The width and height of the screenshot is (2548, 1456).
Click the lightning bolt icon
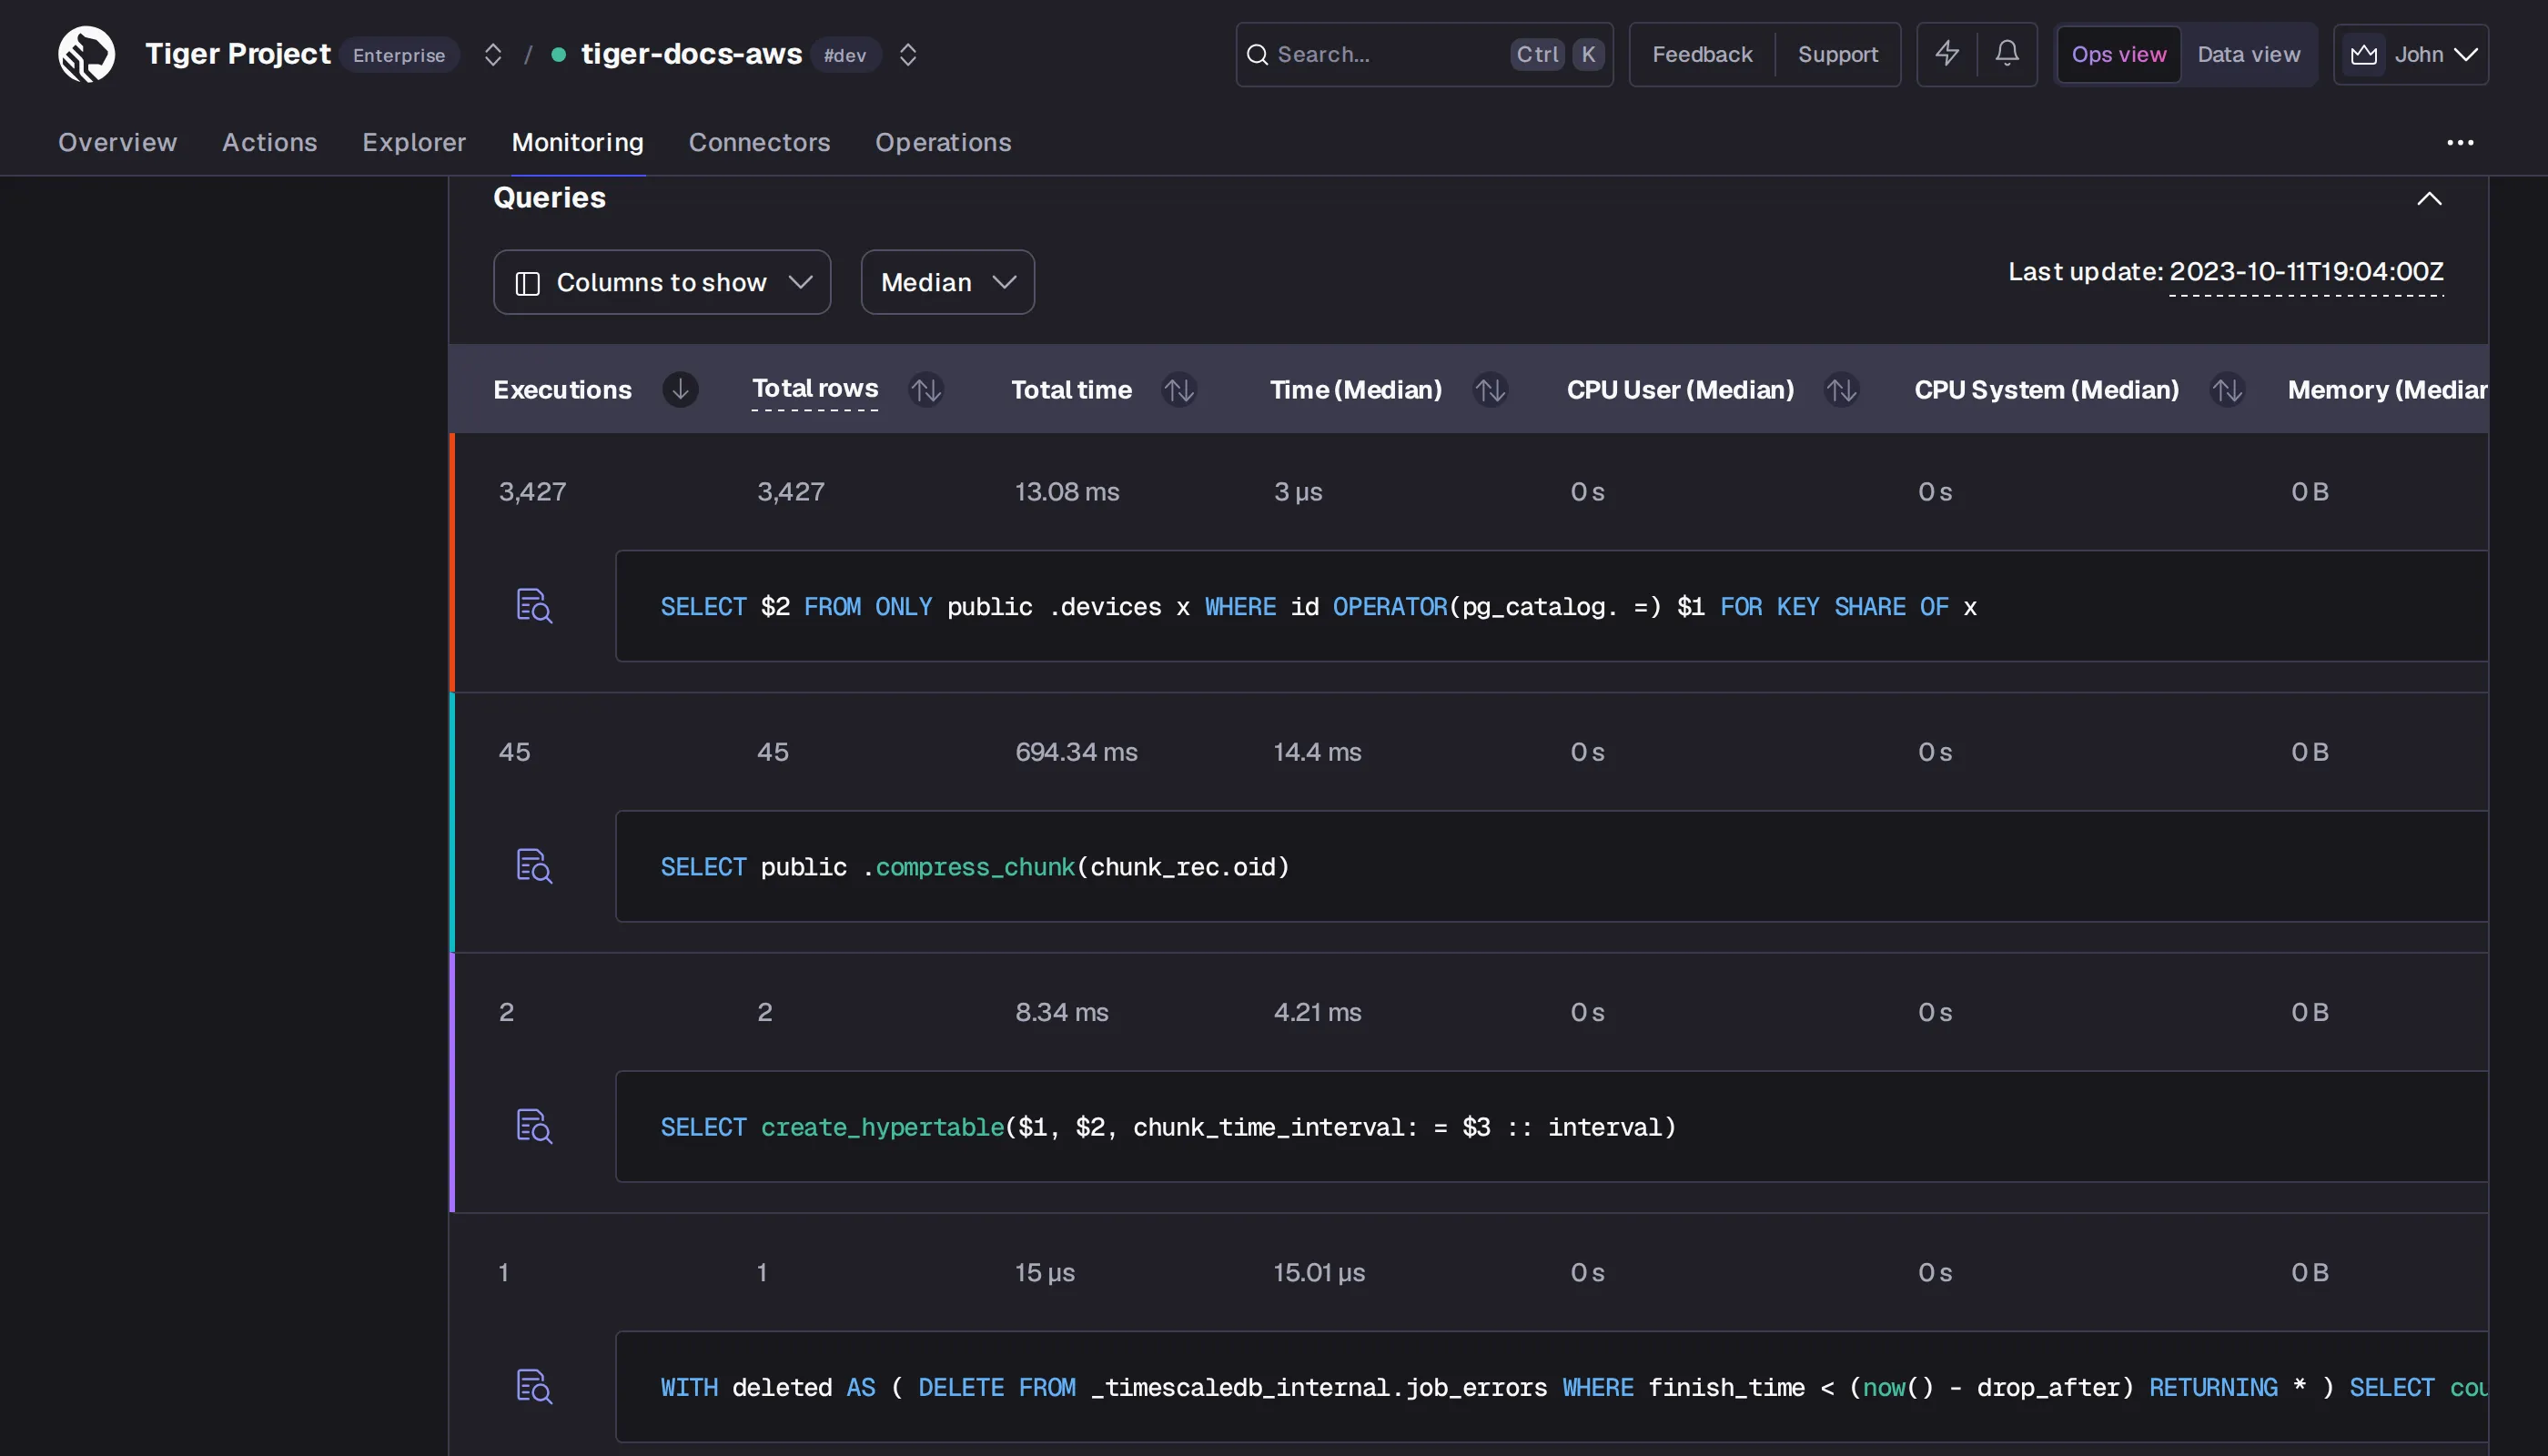[x=1946, y=54]
